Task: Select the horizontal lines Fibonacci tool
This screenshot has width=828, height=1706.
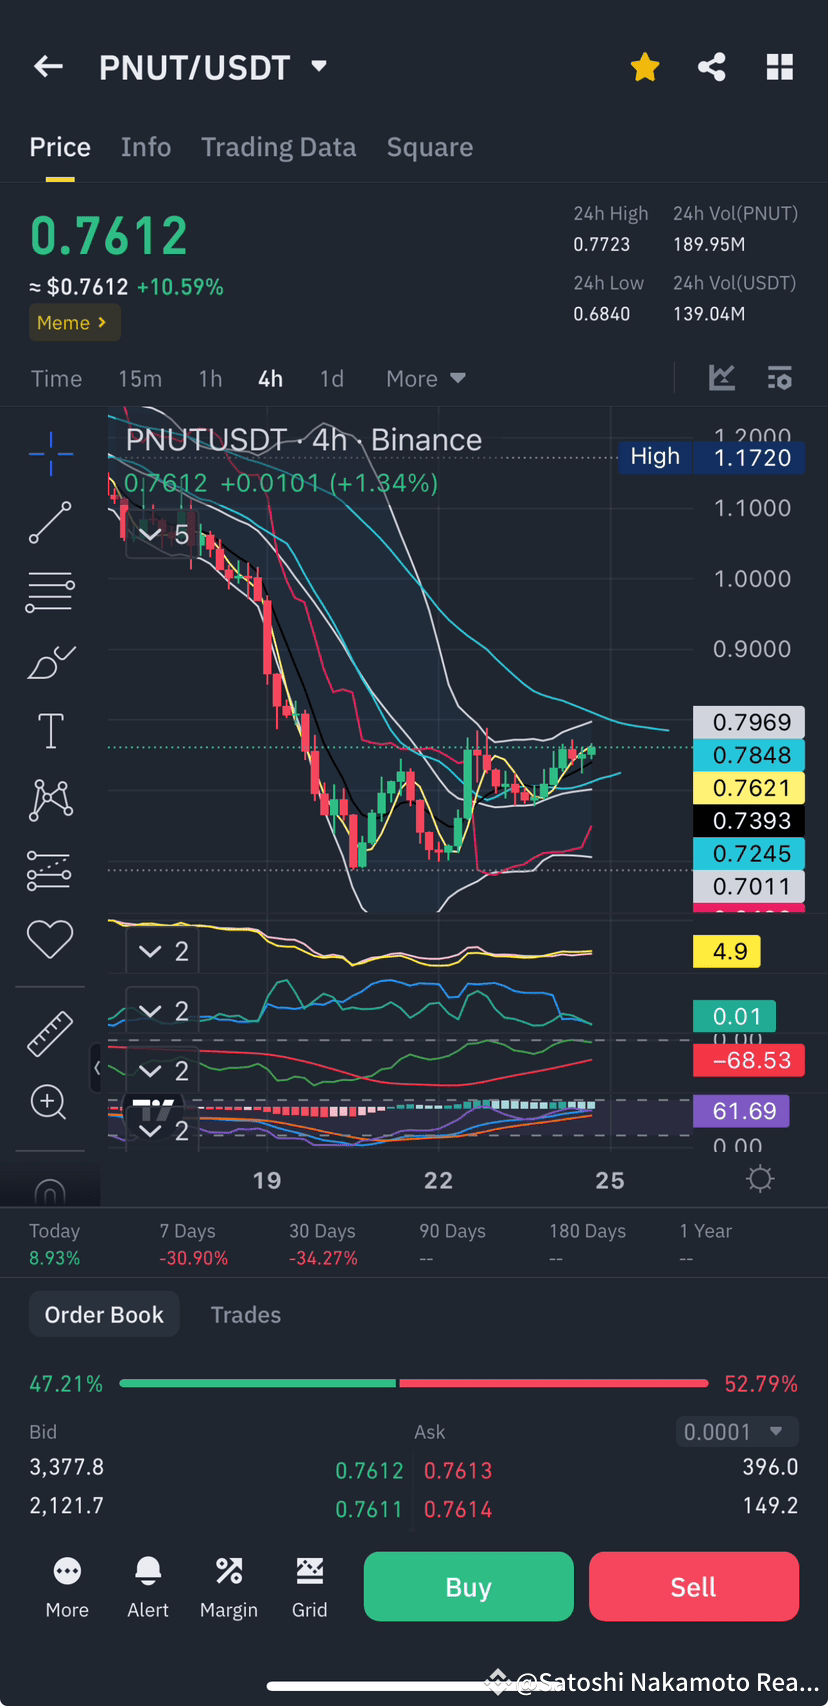Action: [x=50, y=592]
